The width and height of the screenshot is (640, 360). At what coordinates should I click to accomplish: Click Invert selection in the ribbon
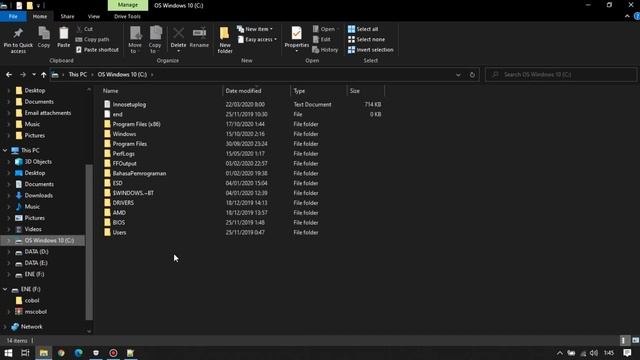click(x=371, y=50)
